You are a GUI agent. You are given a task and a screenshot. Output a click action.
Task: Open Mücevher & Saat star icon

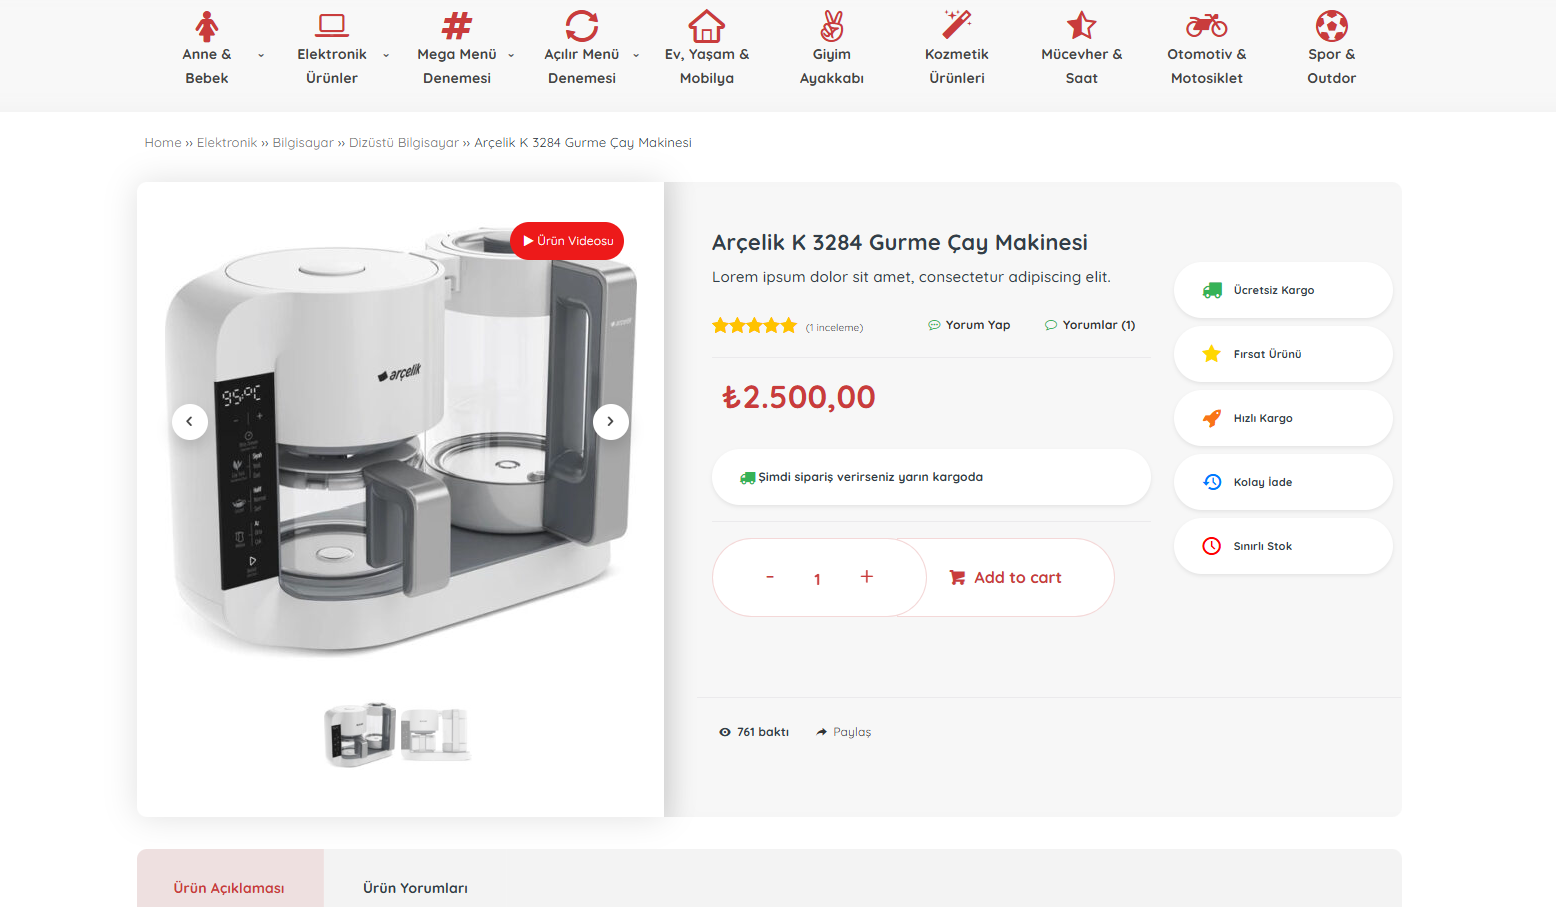[x=1081, y=26]
